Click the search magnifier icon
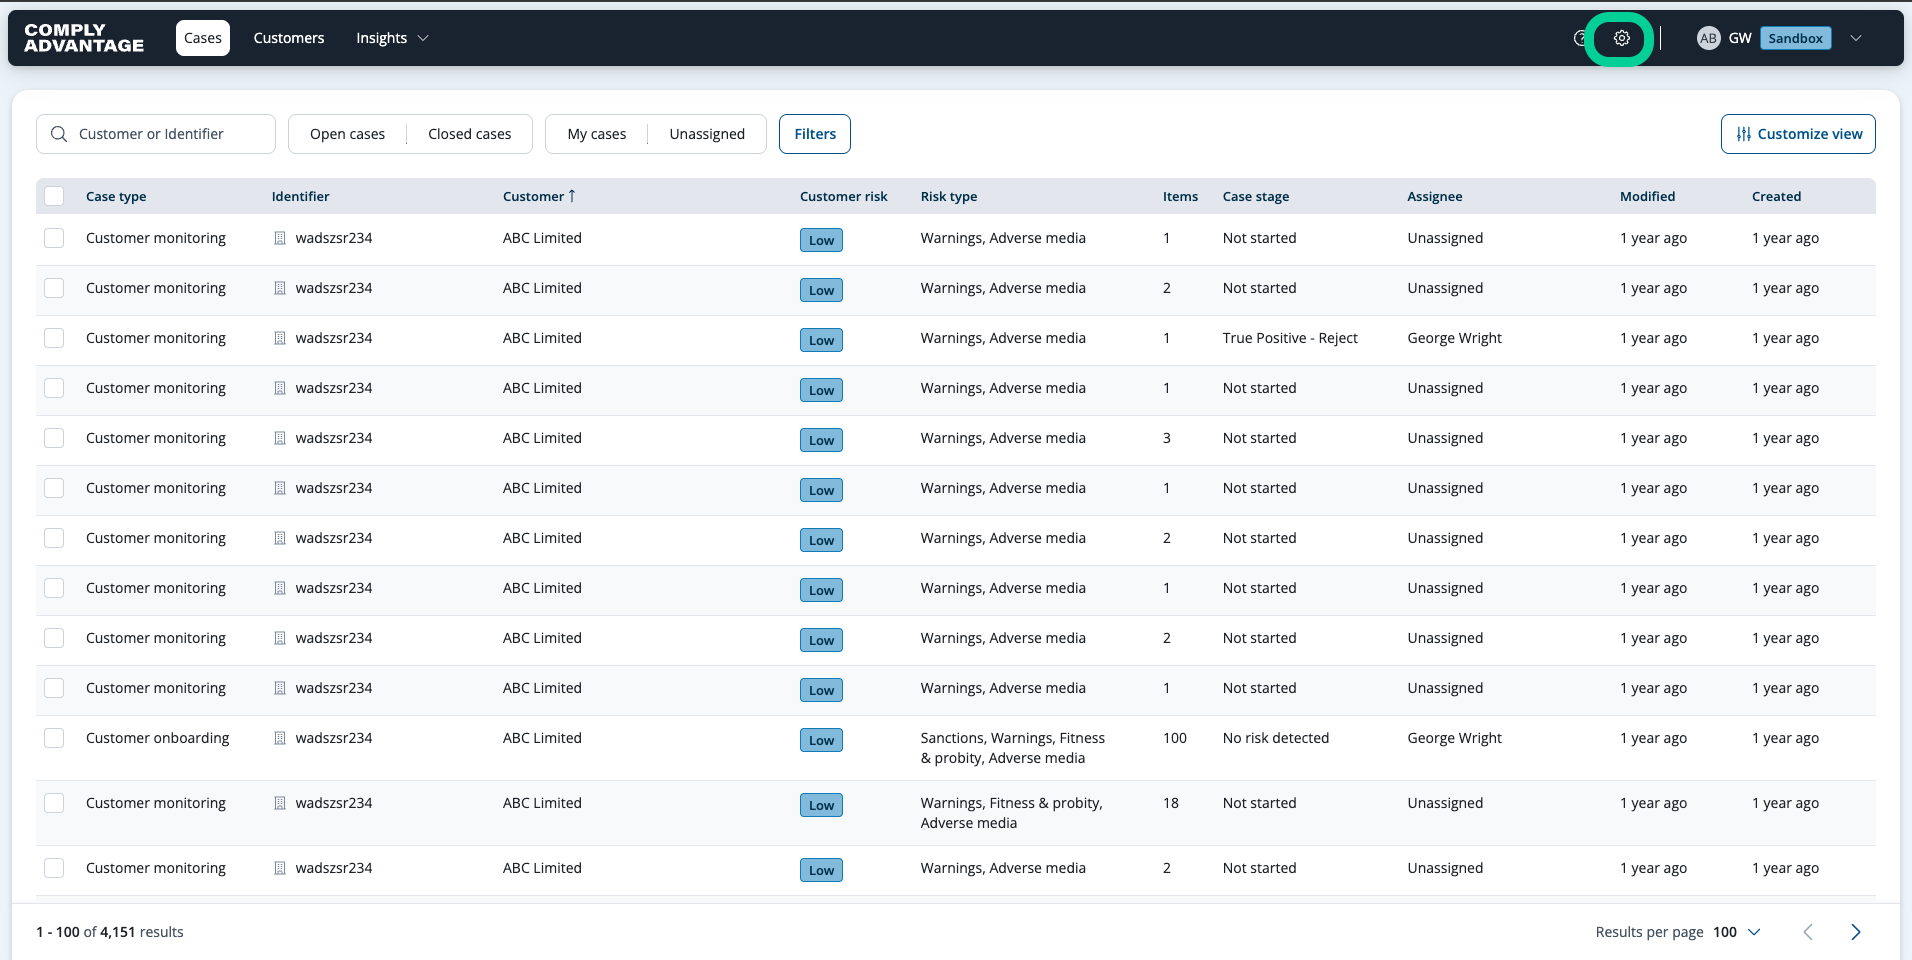The image size is (1912, 960). (x=59, y=134)
